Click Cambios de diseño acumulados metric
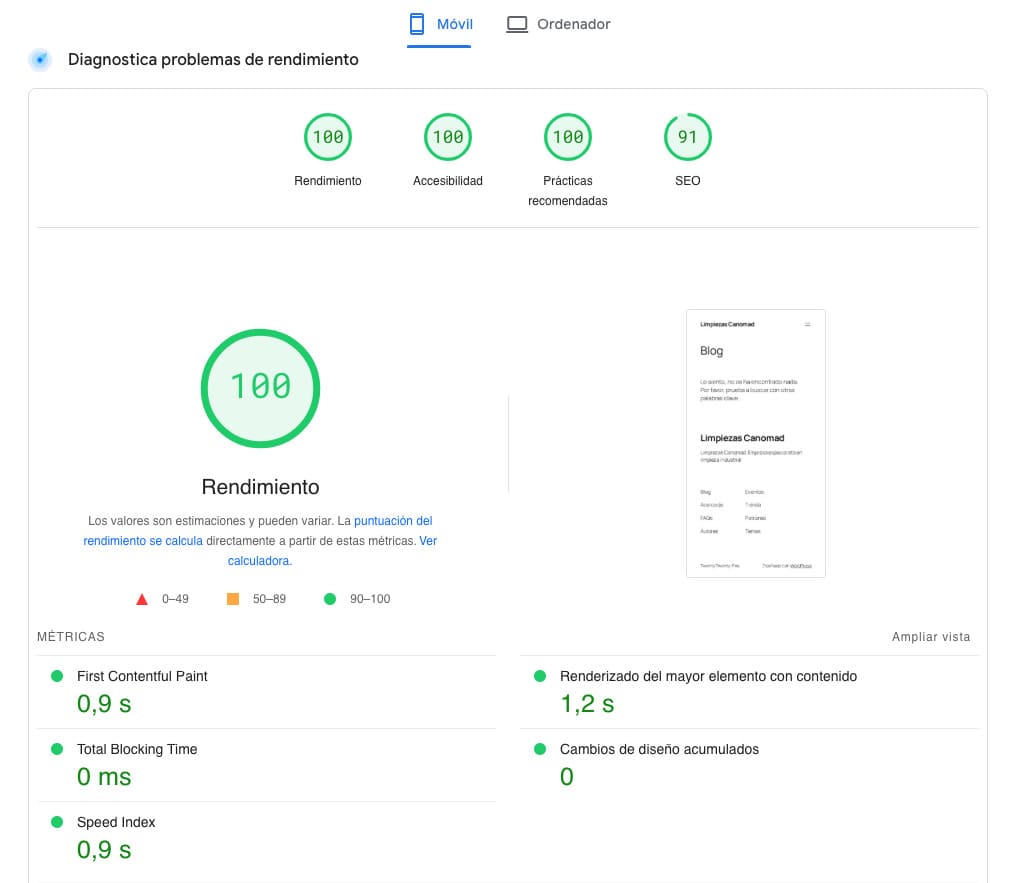This screenshot has width=1012, height=883. tap(659, 750)
